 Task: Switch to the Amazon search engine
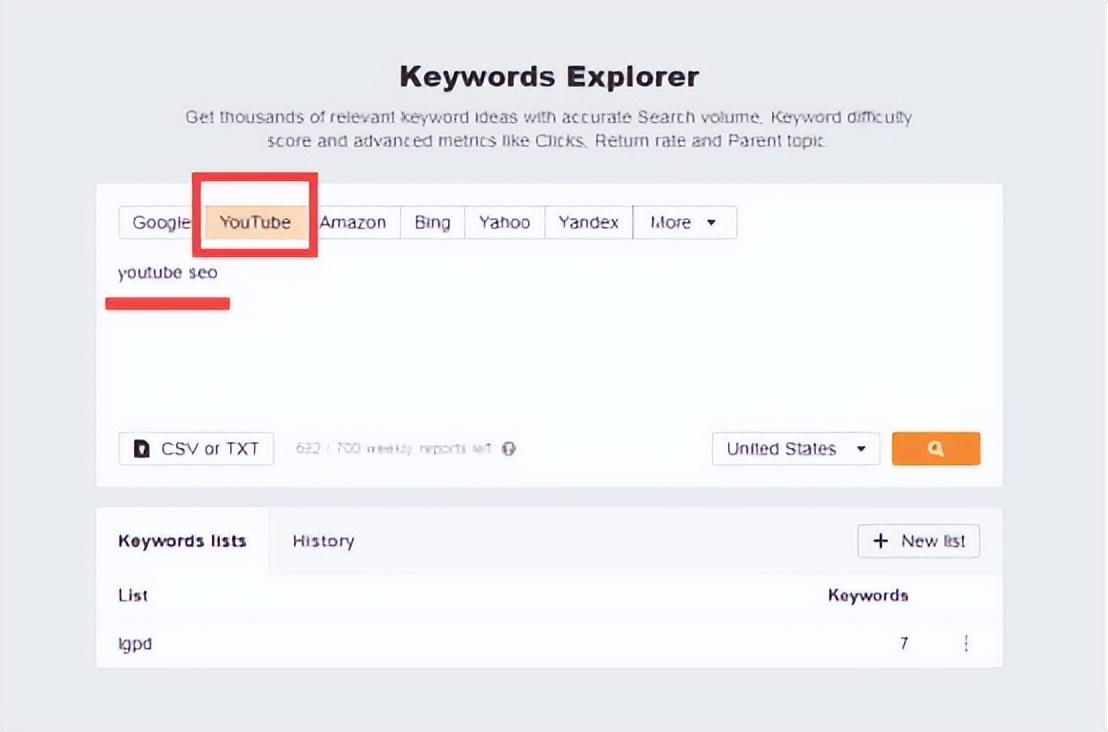(x=353, y=223)
